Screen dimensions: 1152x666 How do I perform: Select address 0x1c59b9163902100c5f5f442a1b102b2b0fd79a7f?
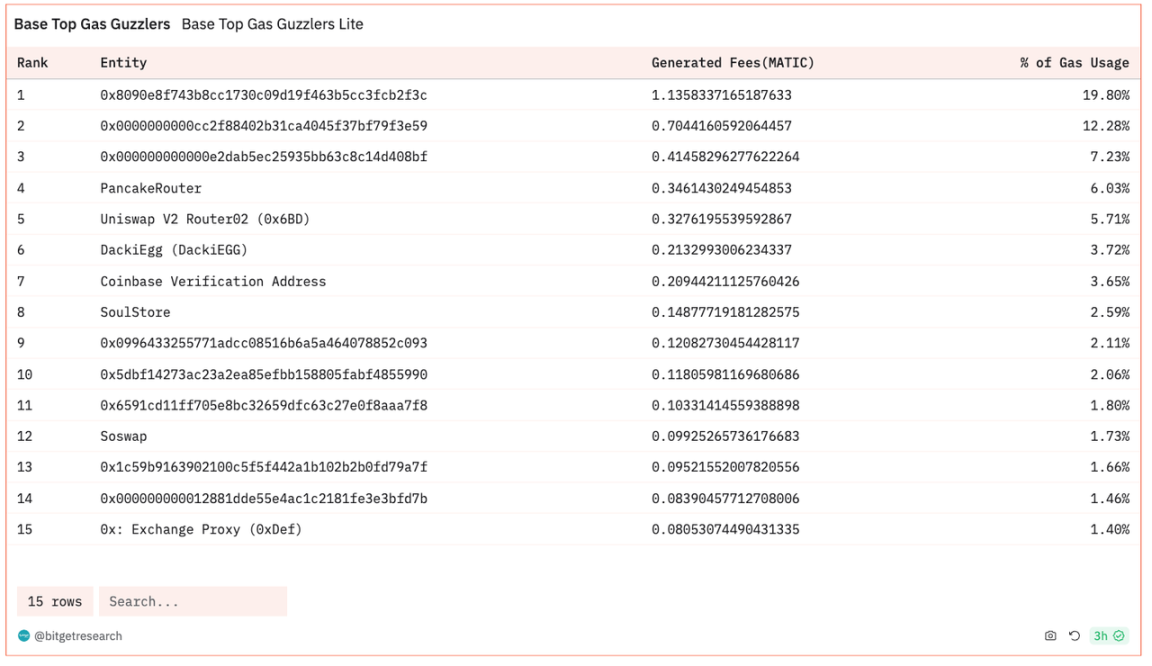[264, 468]
